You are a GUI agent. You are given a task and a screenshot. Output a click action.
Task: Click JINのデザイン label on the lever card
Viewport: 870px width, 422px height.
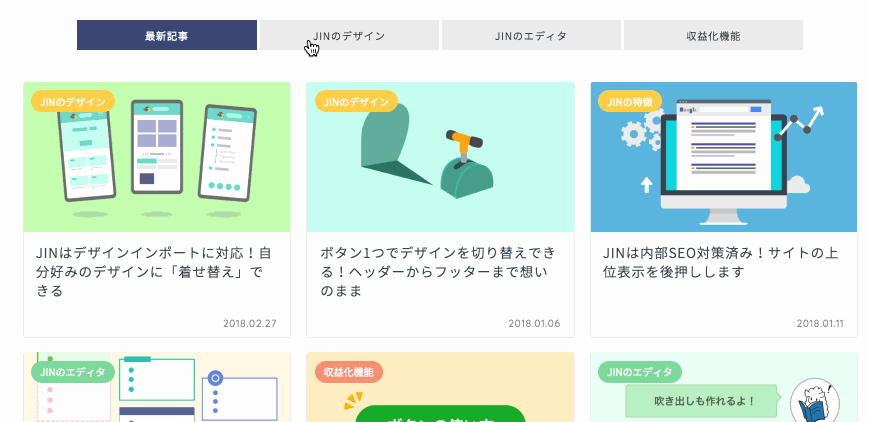point(356,101)
